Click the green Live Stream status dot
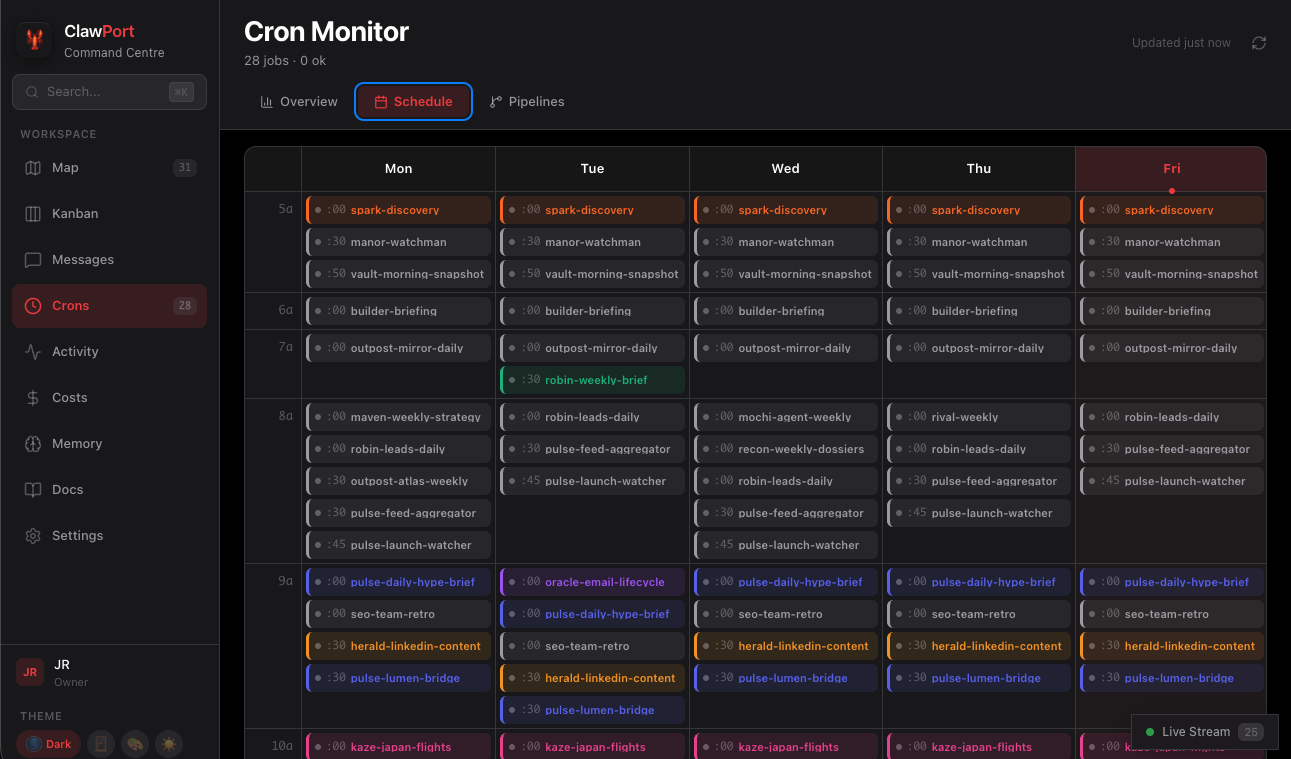 click(1150, 732)
